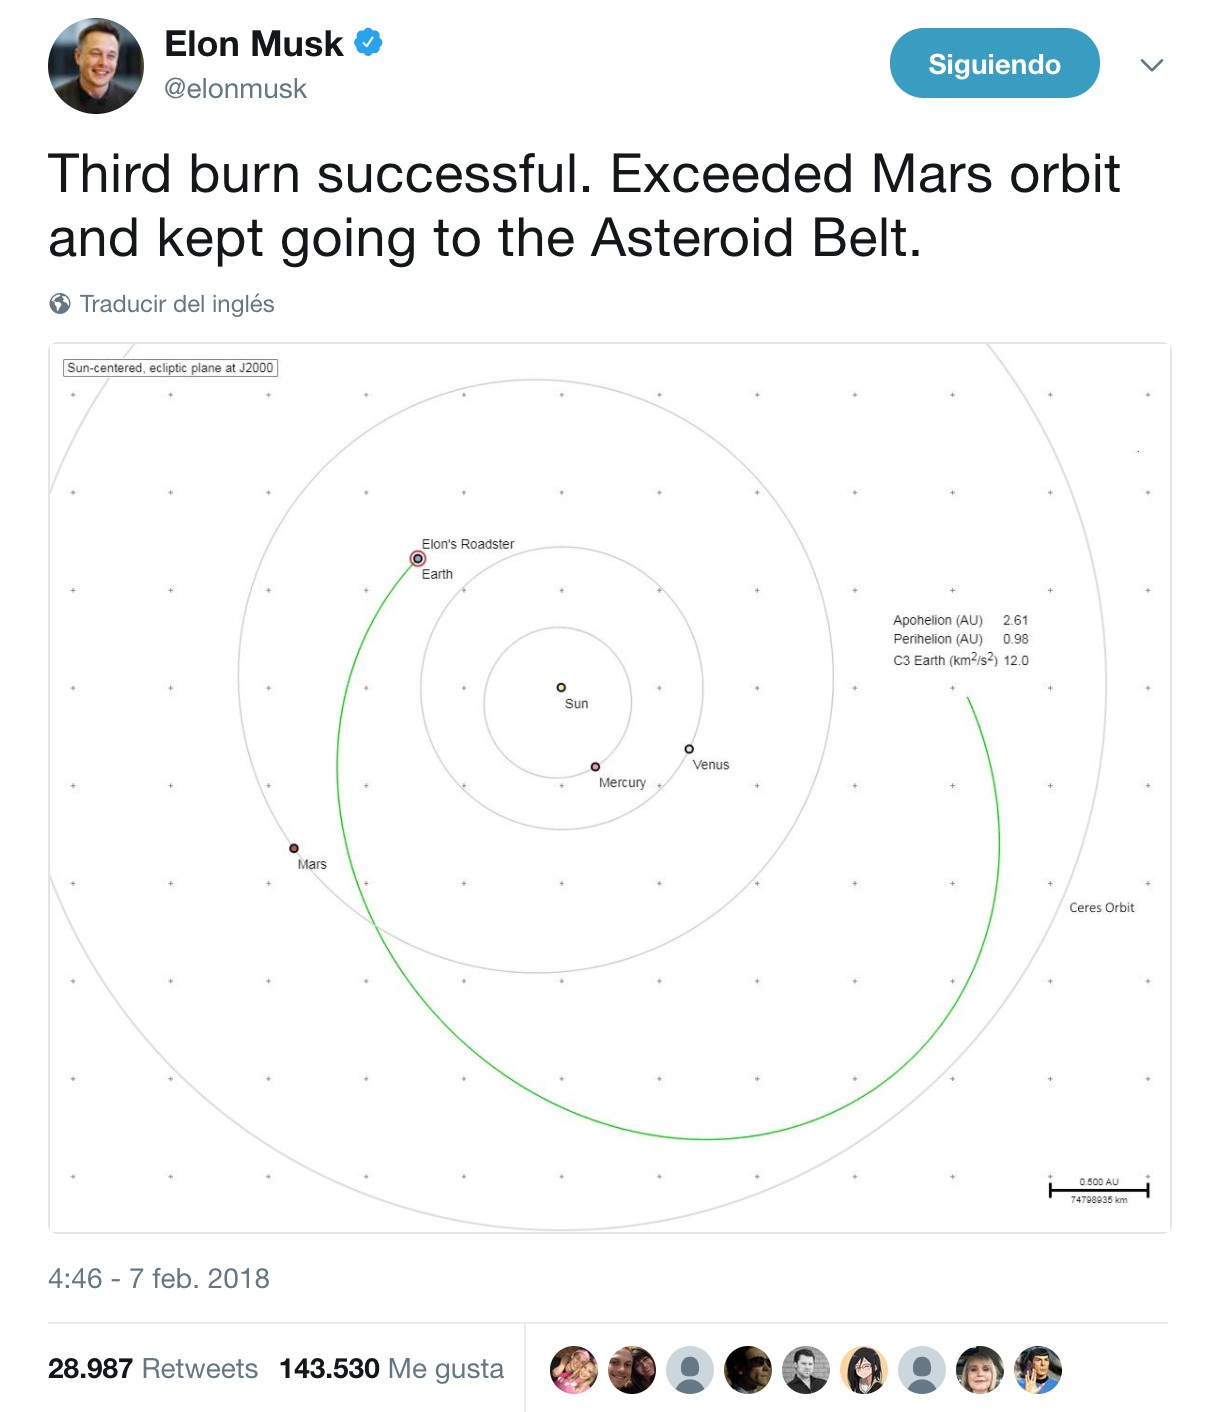Open the orbit diagram image
Image resolution: width=1216 pixels, height=1412 pixels.
tap(610, 788)
